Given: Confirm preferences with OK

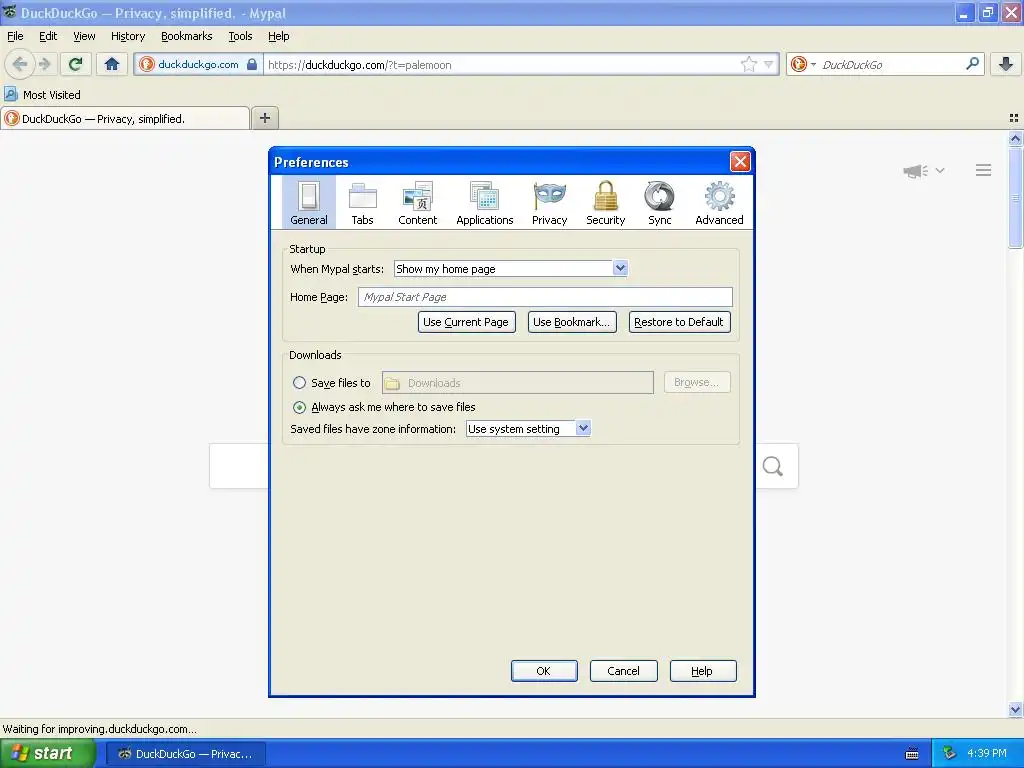Looking at the screenshot, I should (543, 671).
